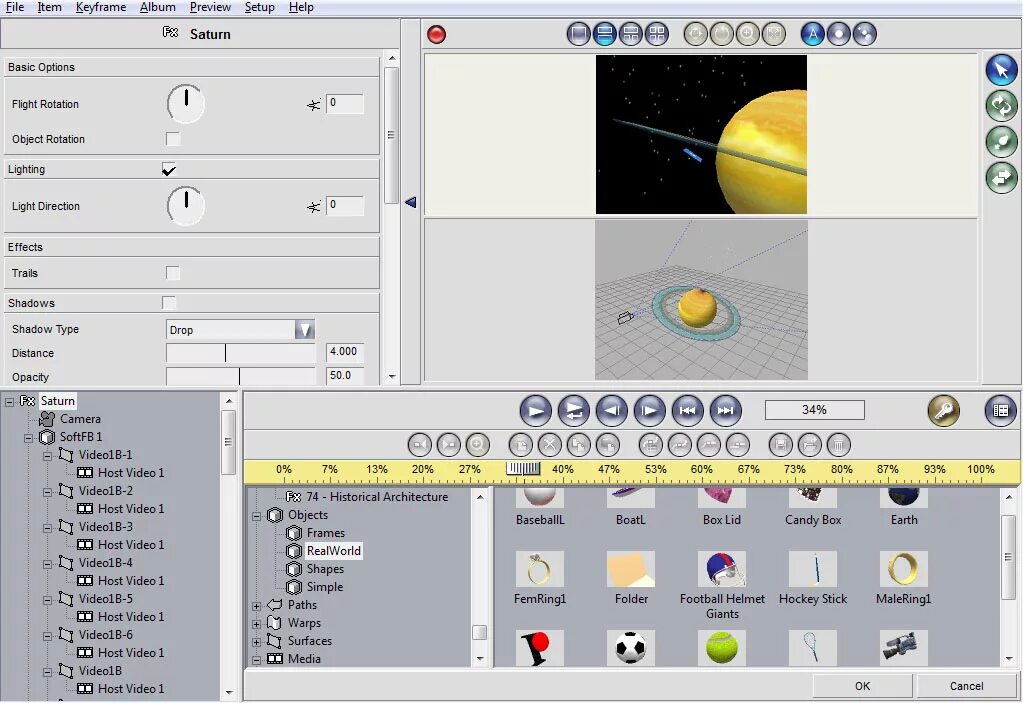Image resolution: width=1023 pixels, height=703 pixels.
Task: Collapse the SoftFB 1 tree node
Action: point(29,438)
